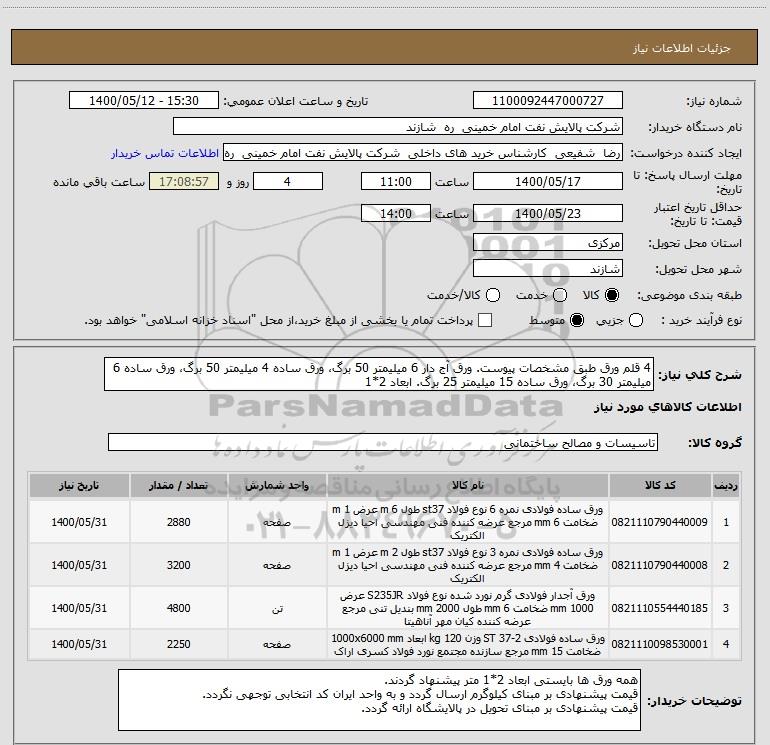This screenshot has height=745, width=770.
Task: Click the buyer notes text area
Action: pyautogui.click(x=379, y=700)
